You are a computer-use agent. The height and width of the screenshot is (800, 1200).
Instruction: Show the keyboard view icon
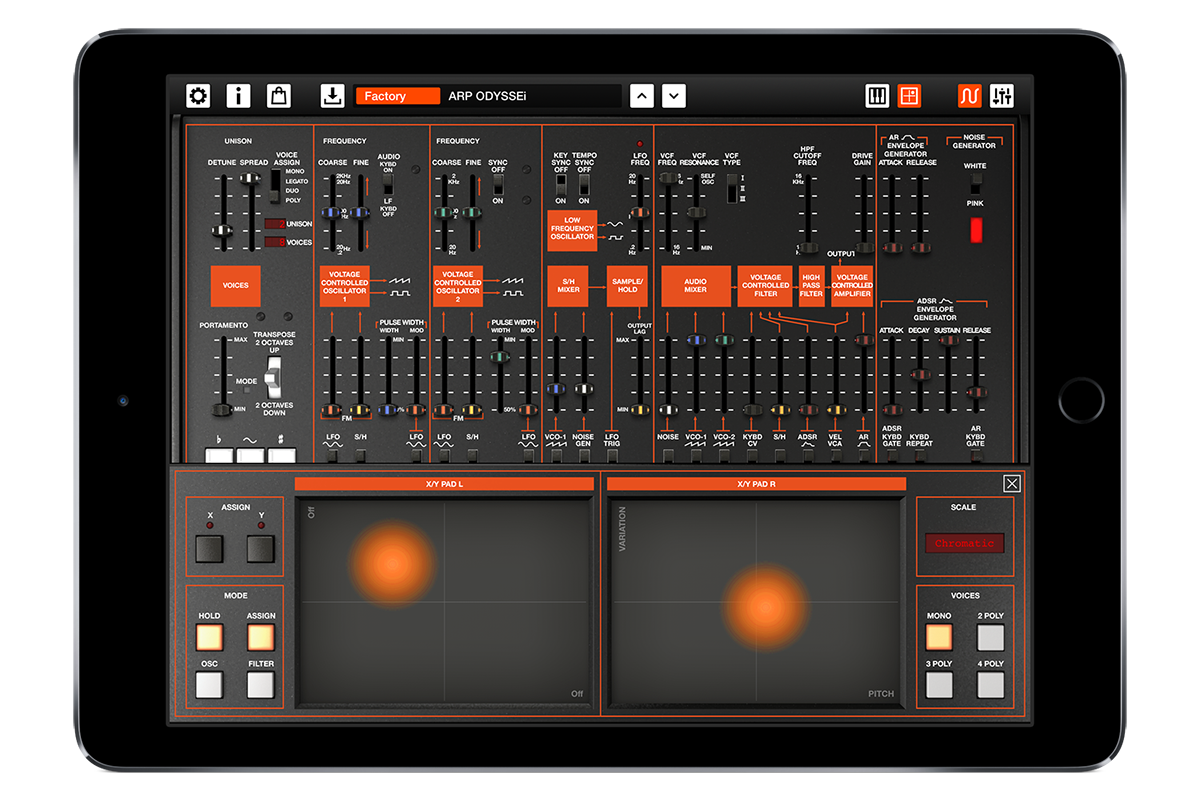877,96
